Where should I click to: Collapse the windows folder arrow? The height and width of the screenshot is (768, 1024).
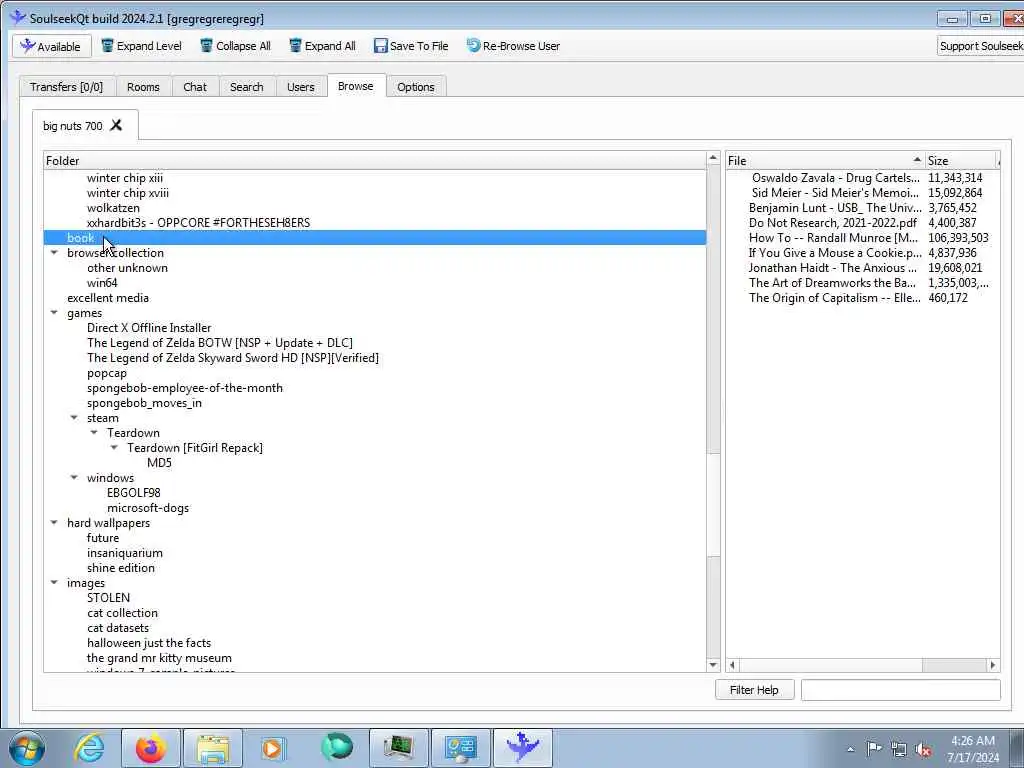click(x=74, y=478)
